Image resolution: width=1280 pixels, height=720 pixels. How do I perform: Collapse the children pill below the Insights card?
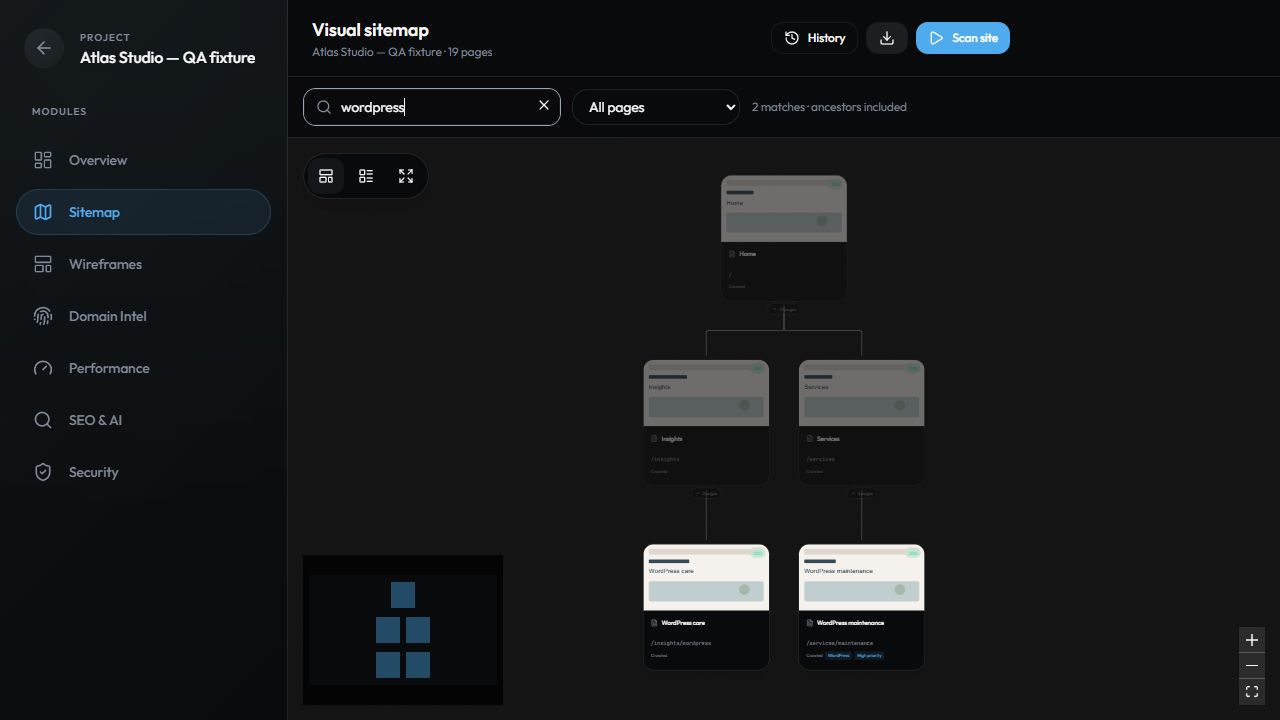pos(706,493)
